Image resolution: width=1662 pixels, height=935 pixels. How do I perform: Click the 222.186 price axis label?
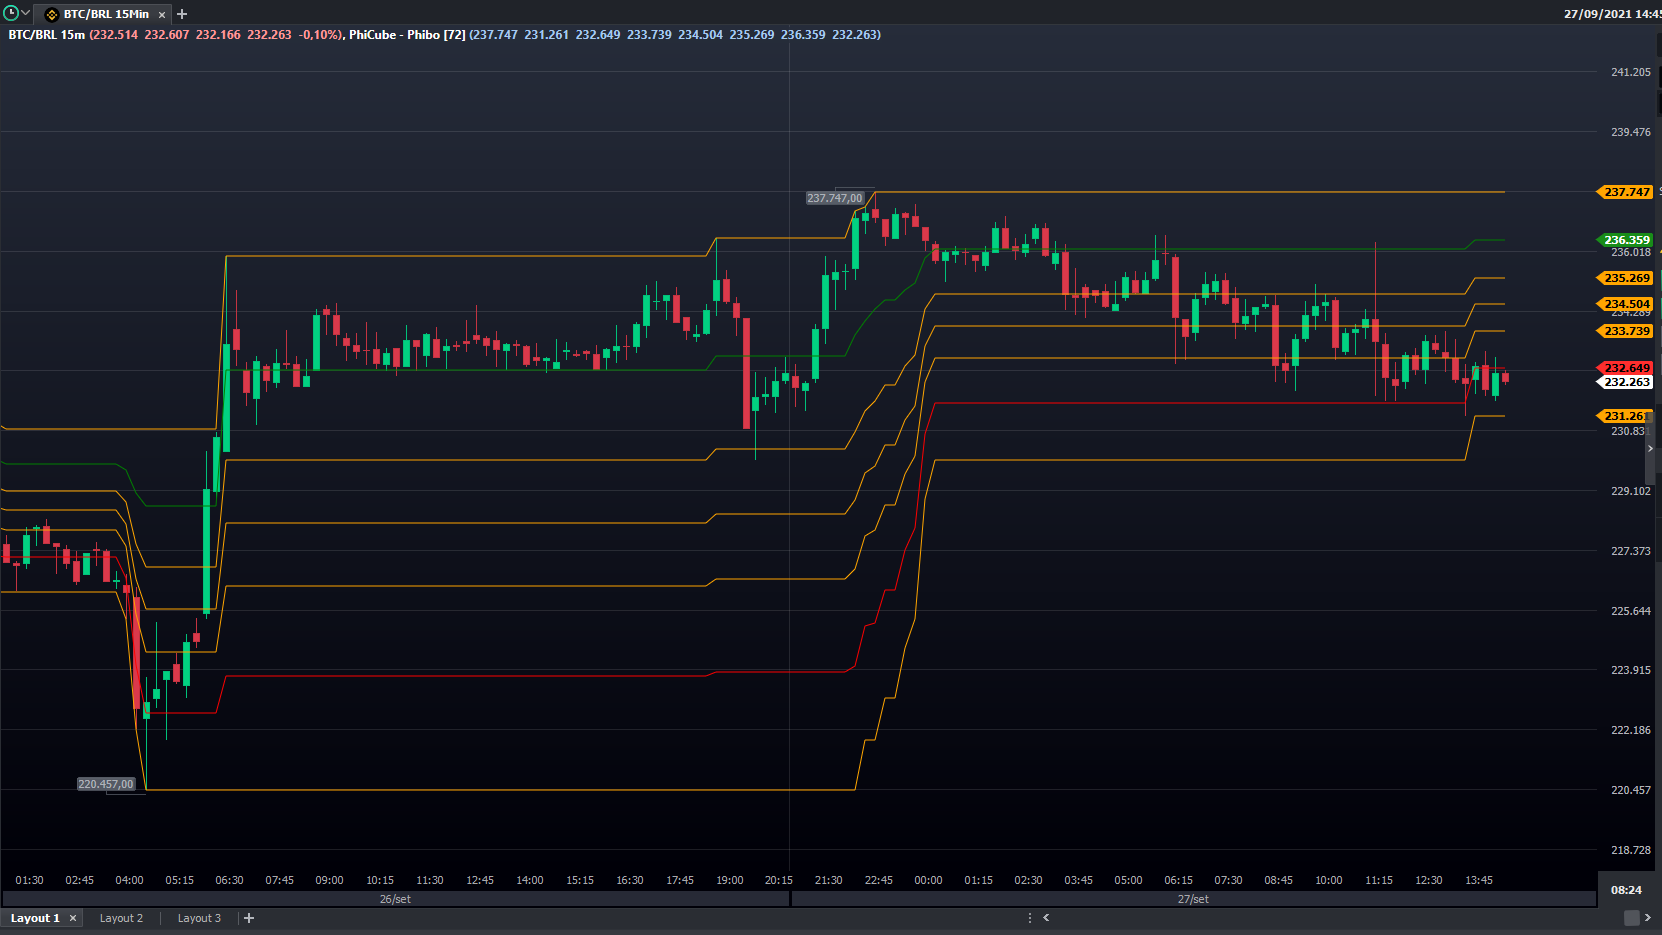[x=1631, y=730]
